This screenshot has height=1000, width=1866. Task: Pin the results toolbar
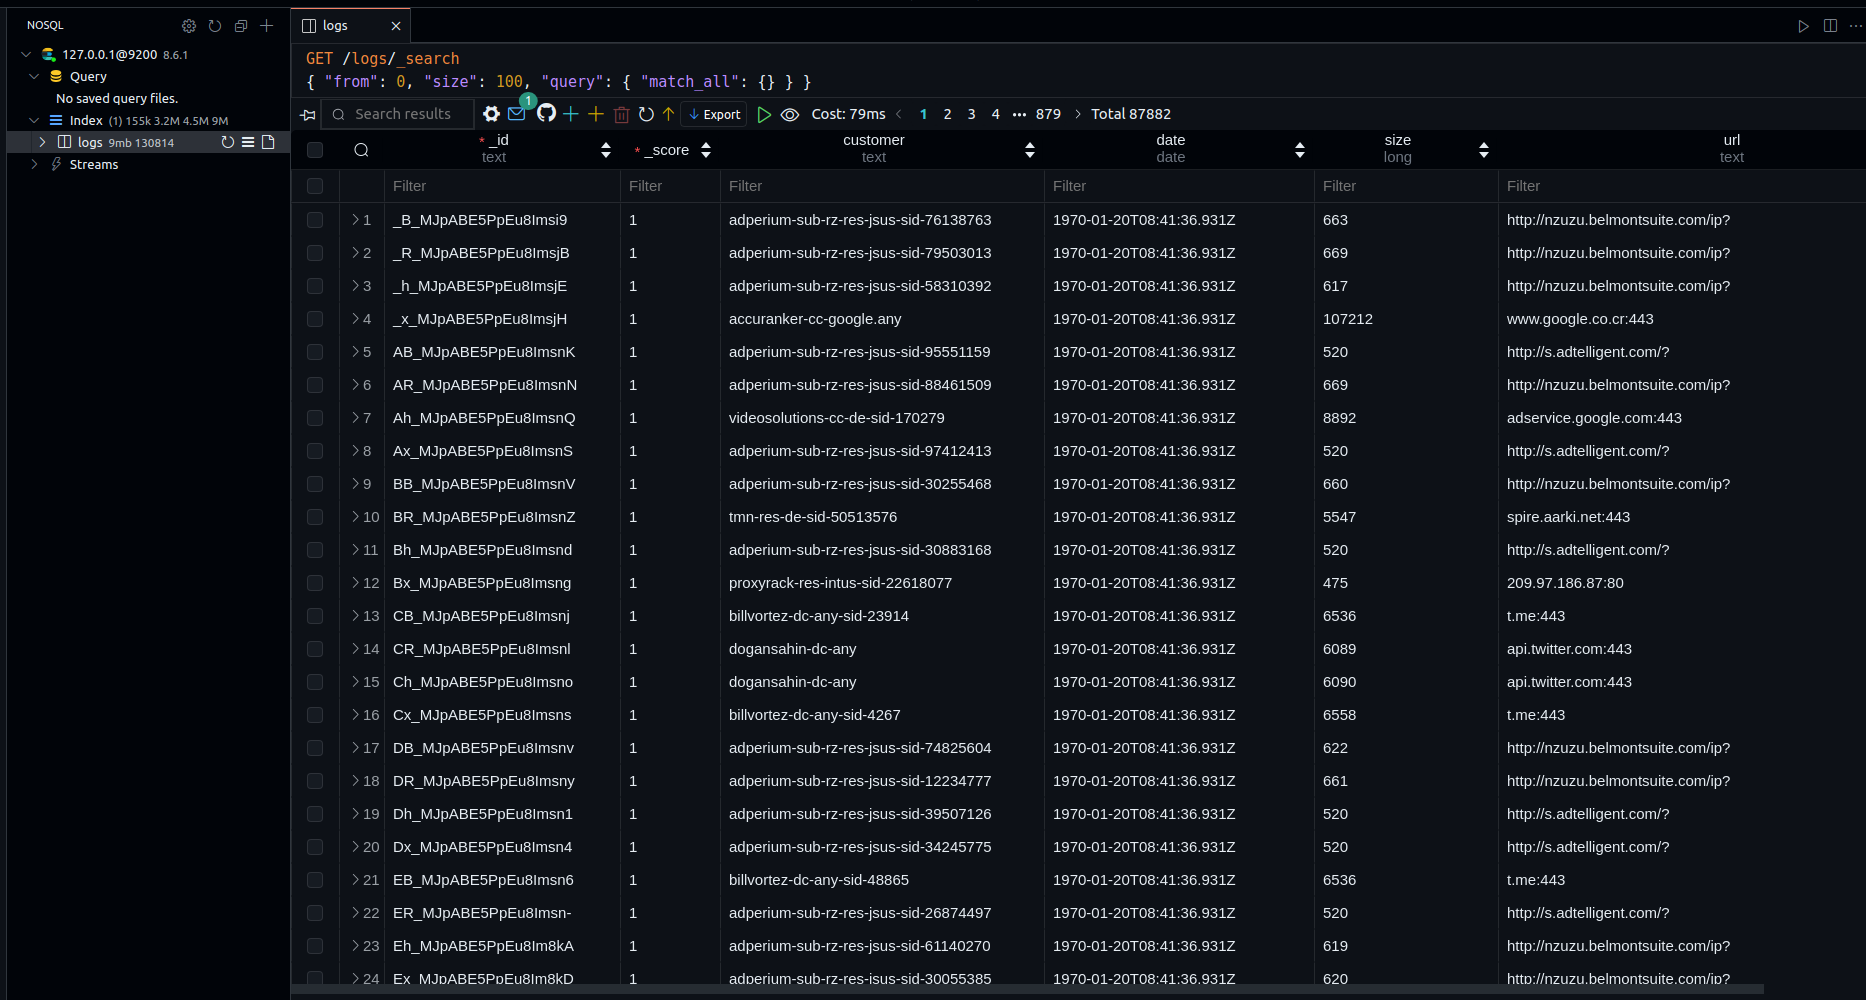[308, 115]
